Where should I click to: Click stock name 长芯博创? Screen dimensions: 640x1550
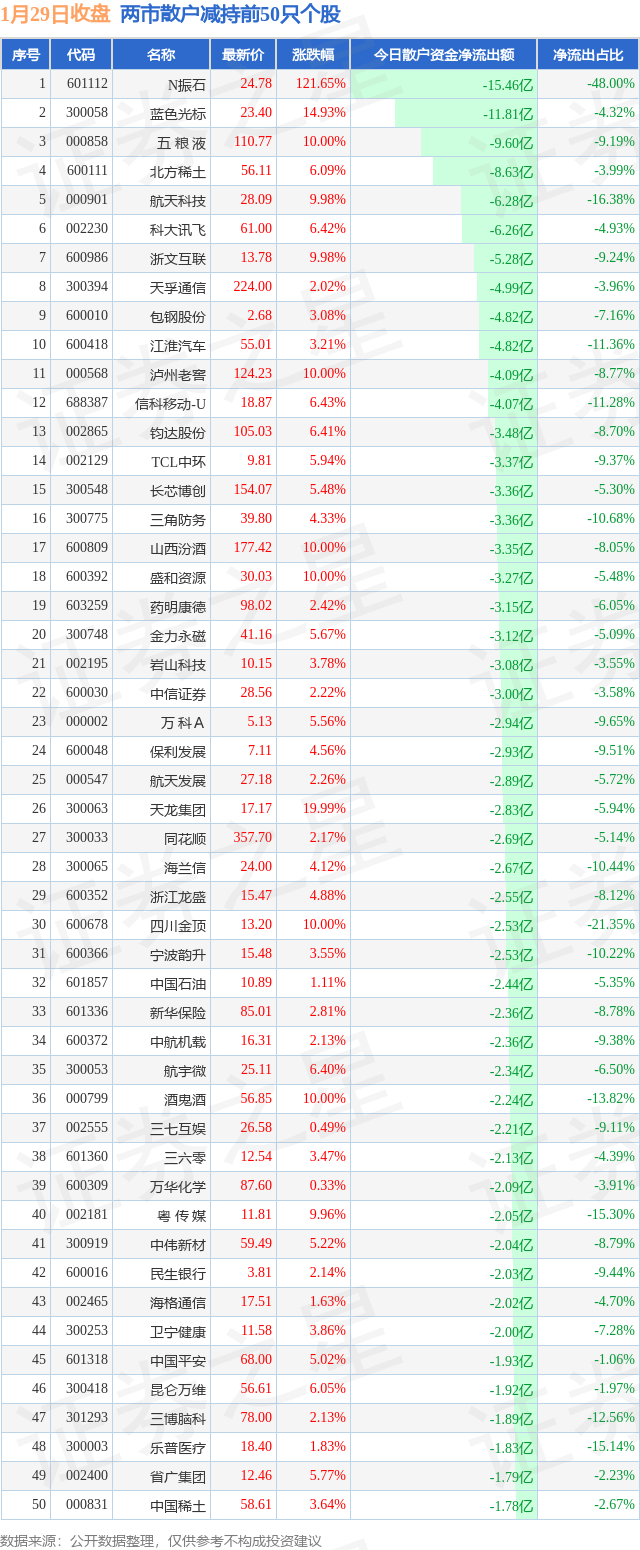click(178, 490)
